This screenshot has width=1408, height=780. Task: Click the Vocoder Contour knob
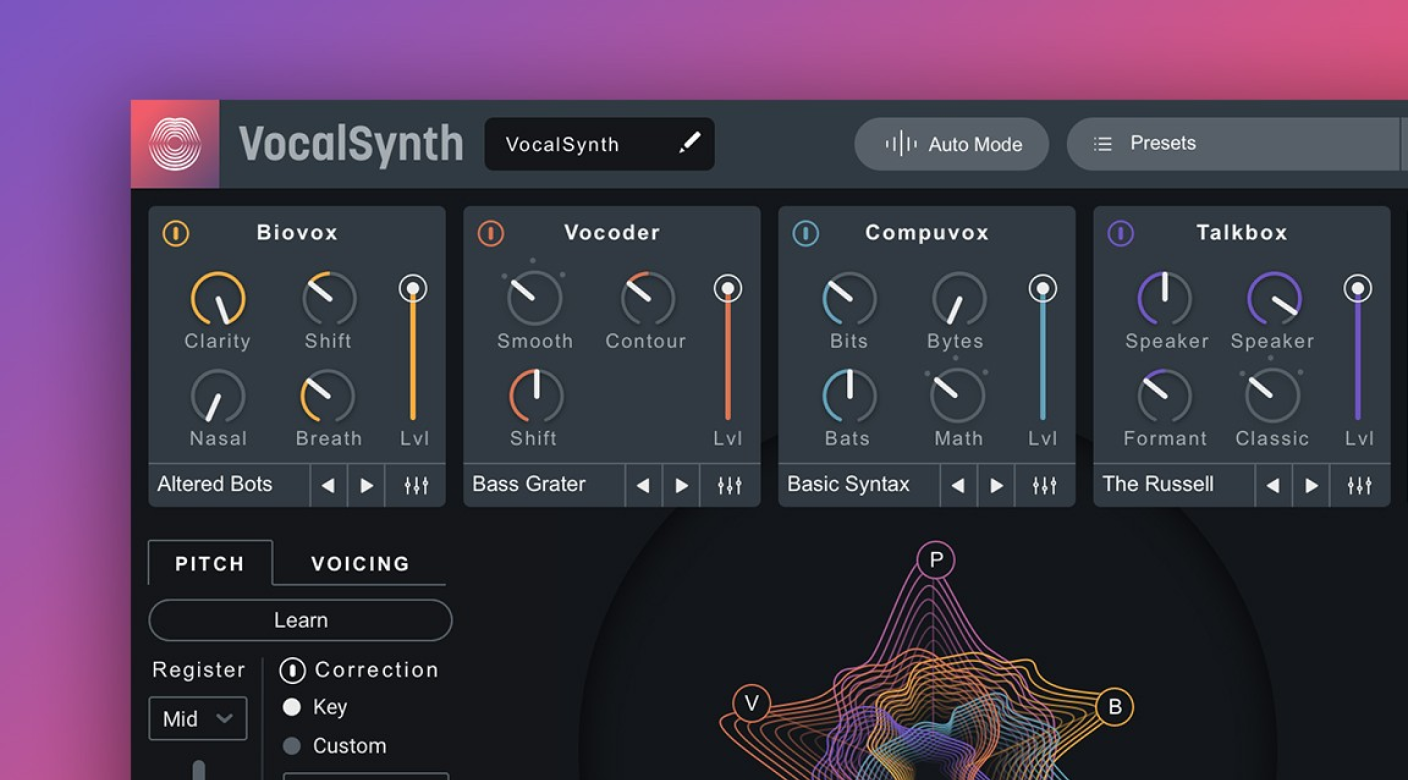647,299
